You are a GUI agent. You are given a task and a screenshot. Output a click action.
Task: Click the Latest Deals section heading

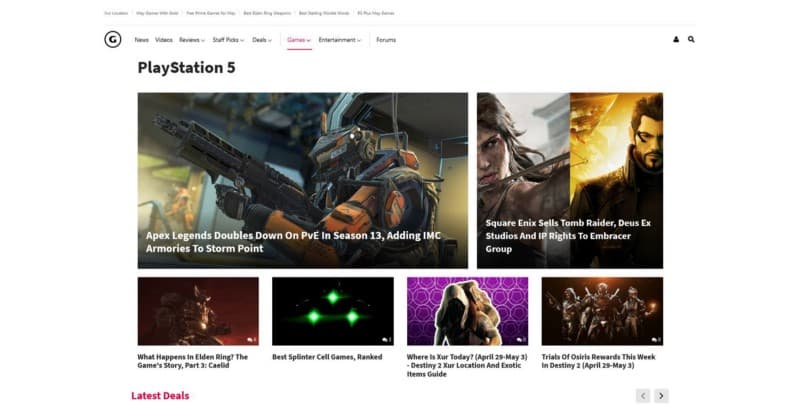tap(160, 396)
